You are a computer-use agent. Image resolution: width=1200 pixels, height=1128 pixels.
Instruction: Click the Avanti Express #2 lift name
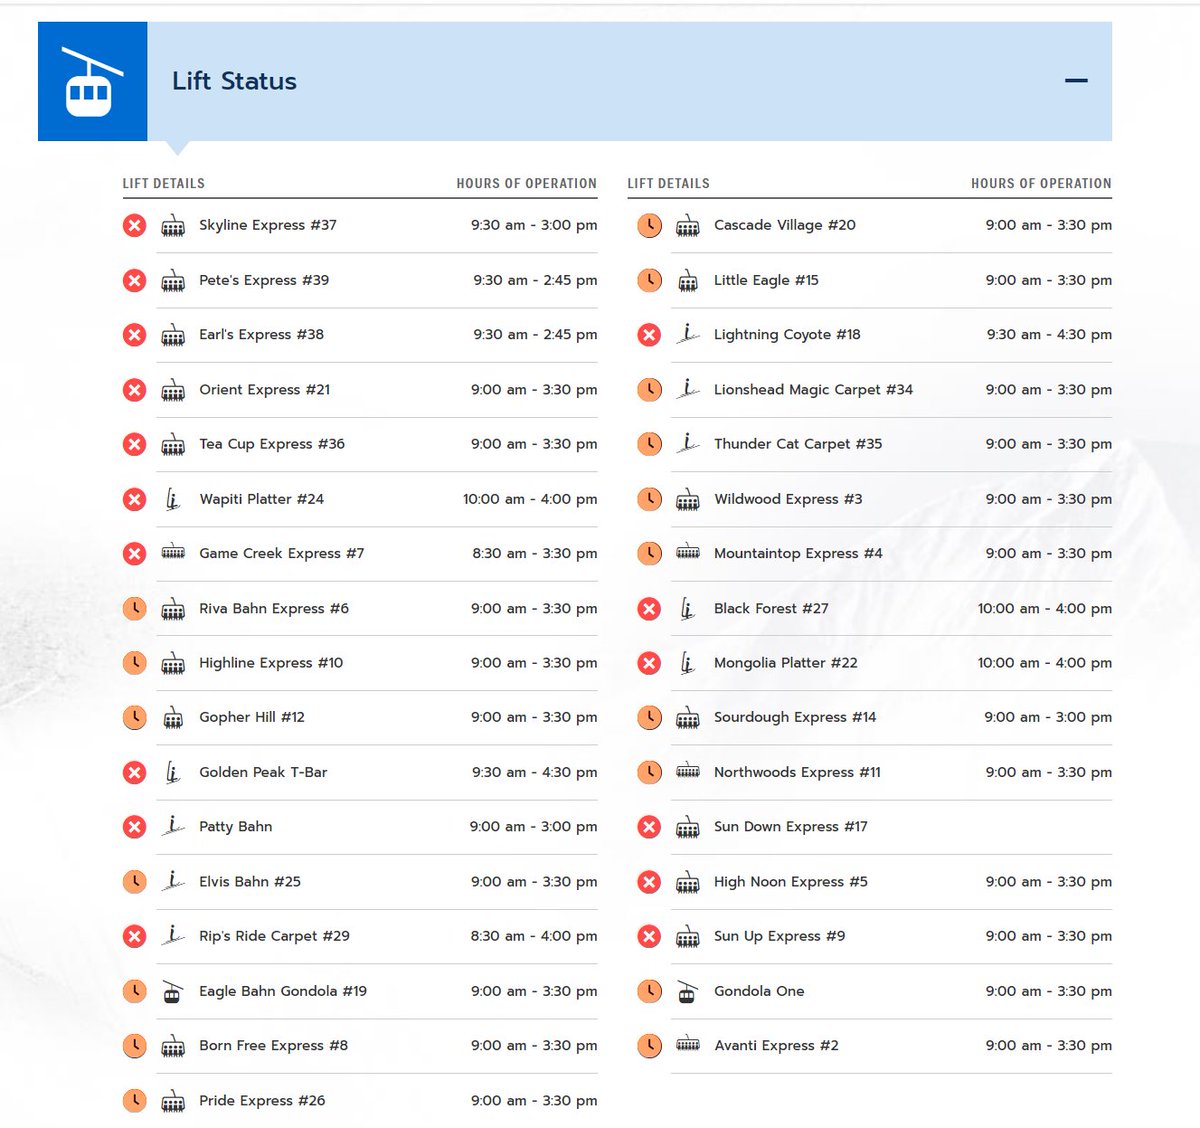(777, 1046)
